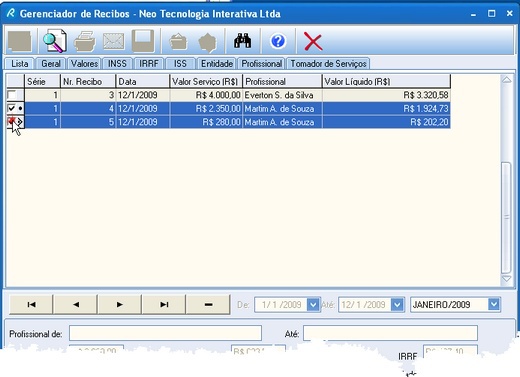
Task: Open the "De" start date dropdown
Action: [313, 304]
